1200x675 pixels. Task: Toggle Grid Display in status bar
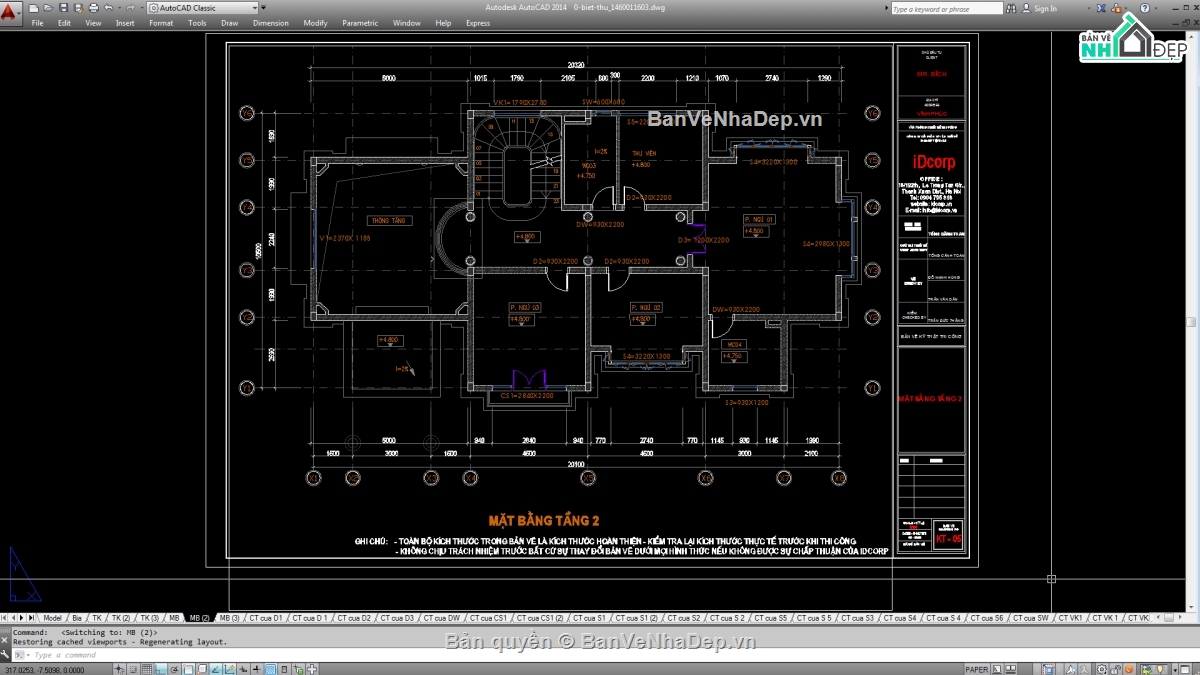[147, 669]
